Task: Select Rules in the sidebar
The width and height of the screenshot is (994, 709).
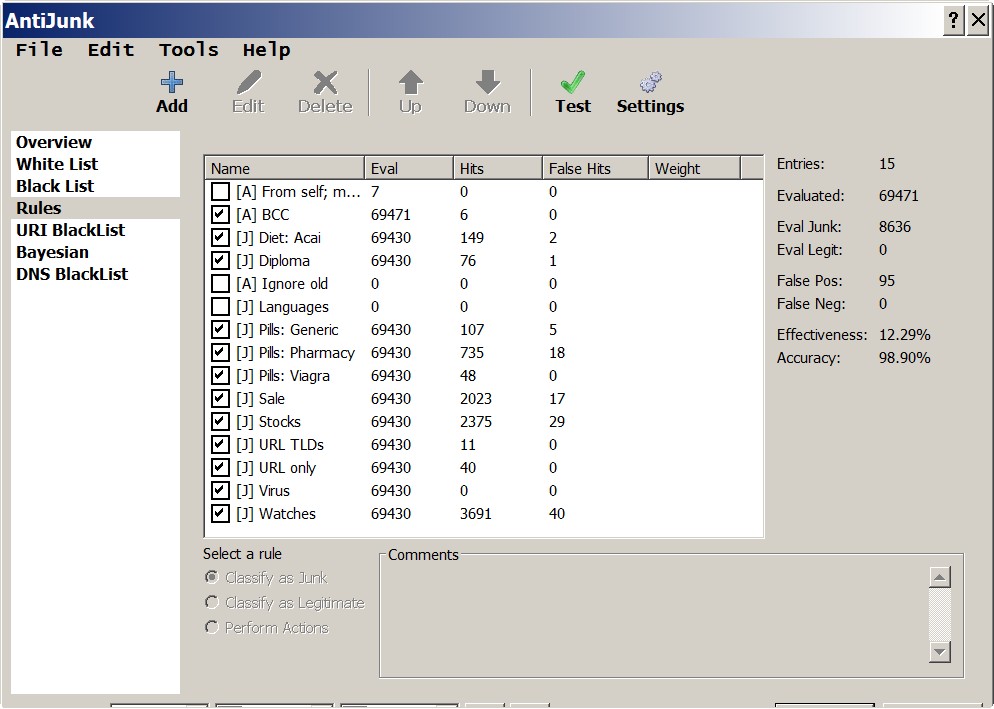Action: click(39, 208)
